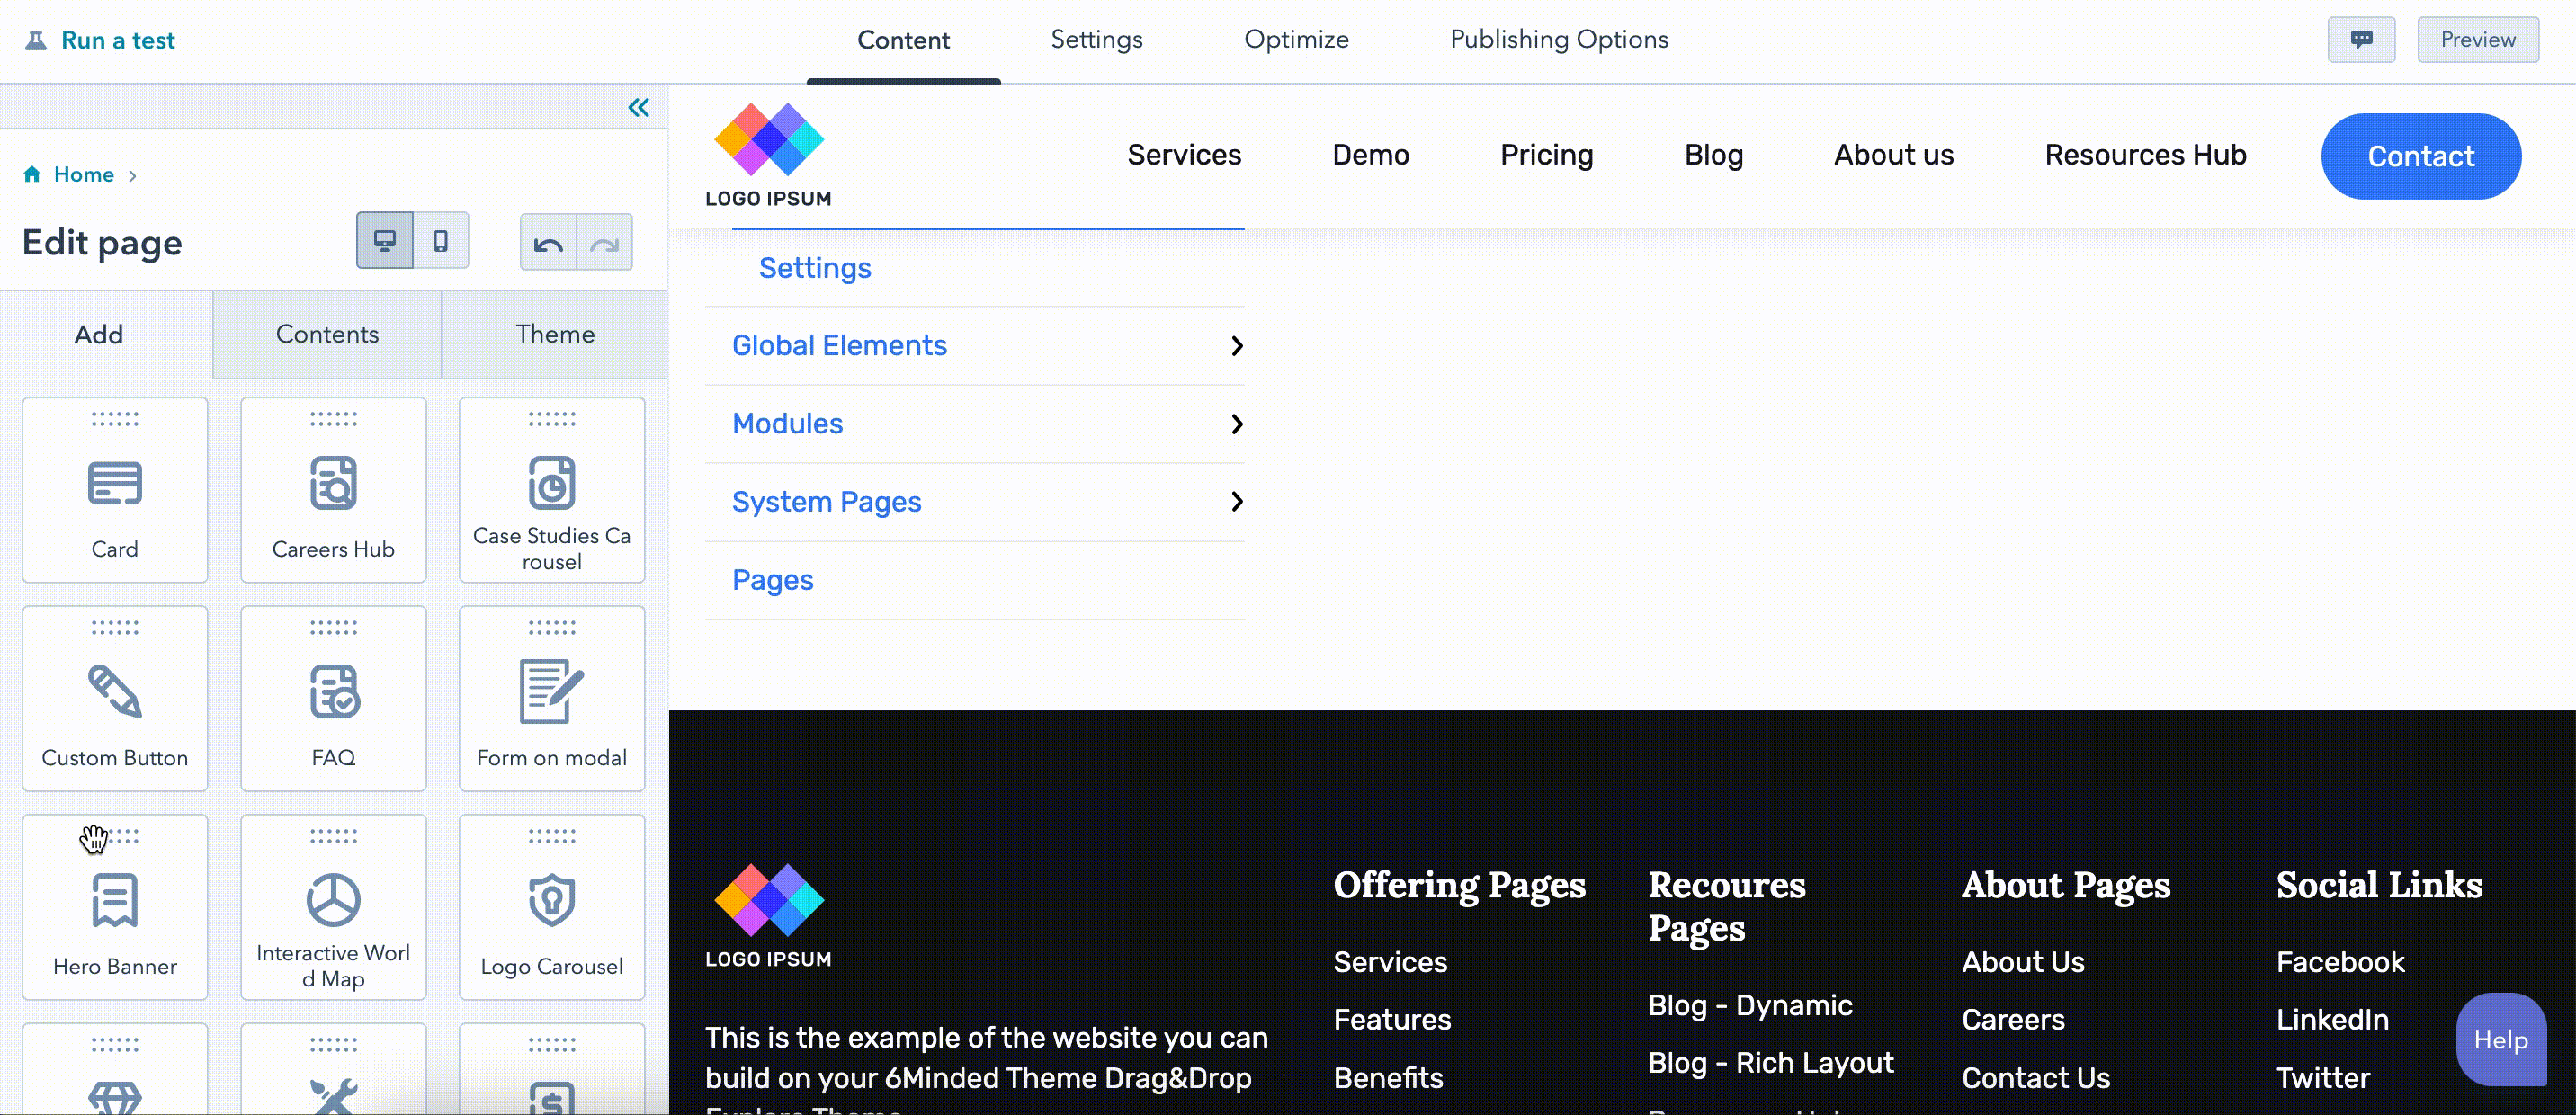This screenshot has width=2576, height=1115.
Task: Select the Case Studies Carousel module icon
Action: tap(552, 483)
